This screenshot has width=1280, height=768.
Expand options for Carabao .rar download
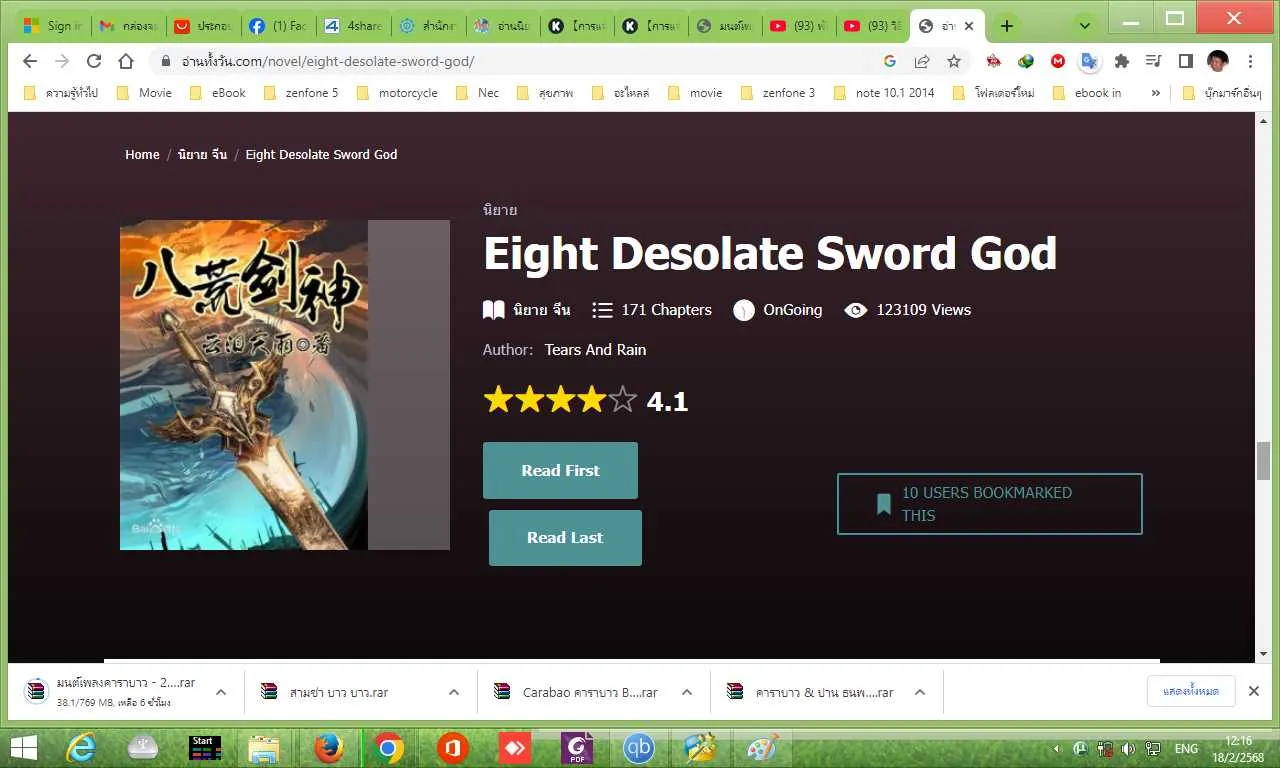click(x=687, y=692)
